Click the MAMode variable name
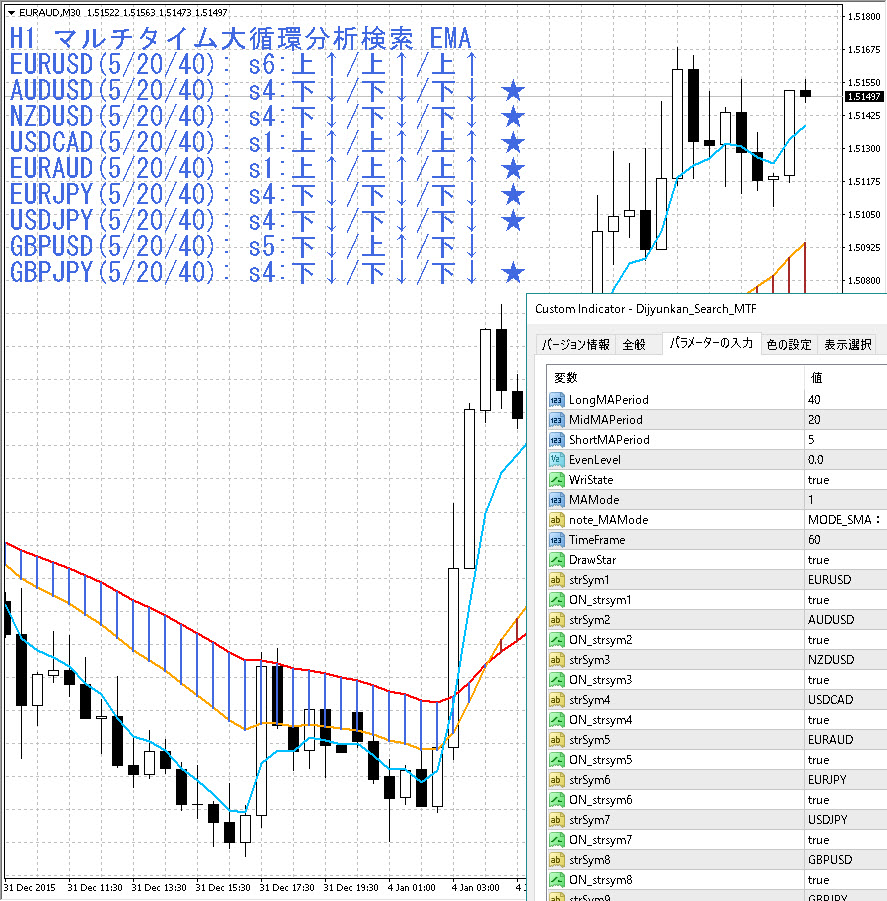This screenshot has width=887, height=901. [594, 500]
